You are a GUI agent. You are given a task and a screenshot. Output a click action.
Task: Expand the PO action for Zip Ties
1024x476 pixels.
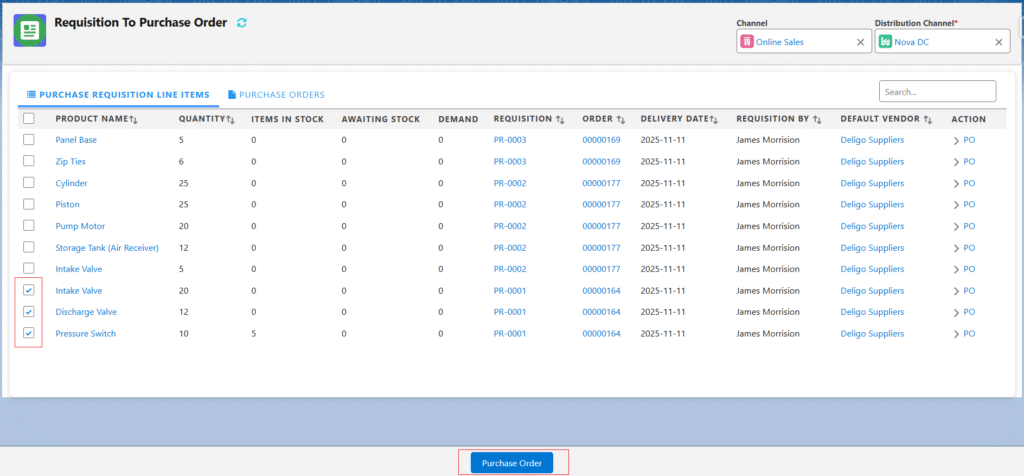coord(963,162)
